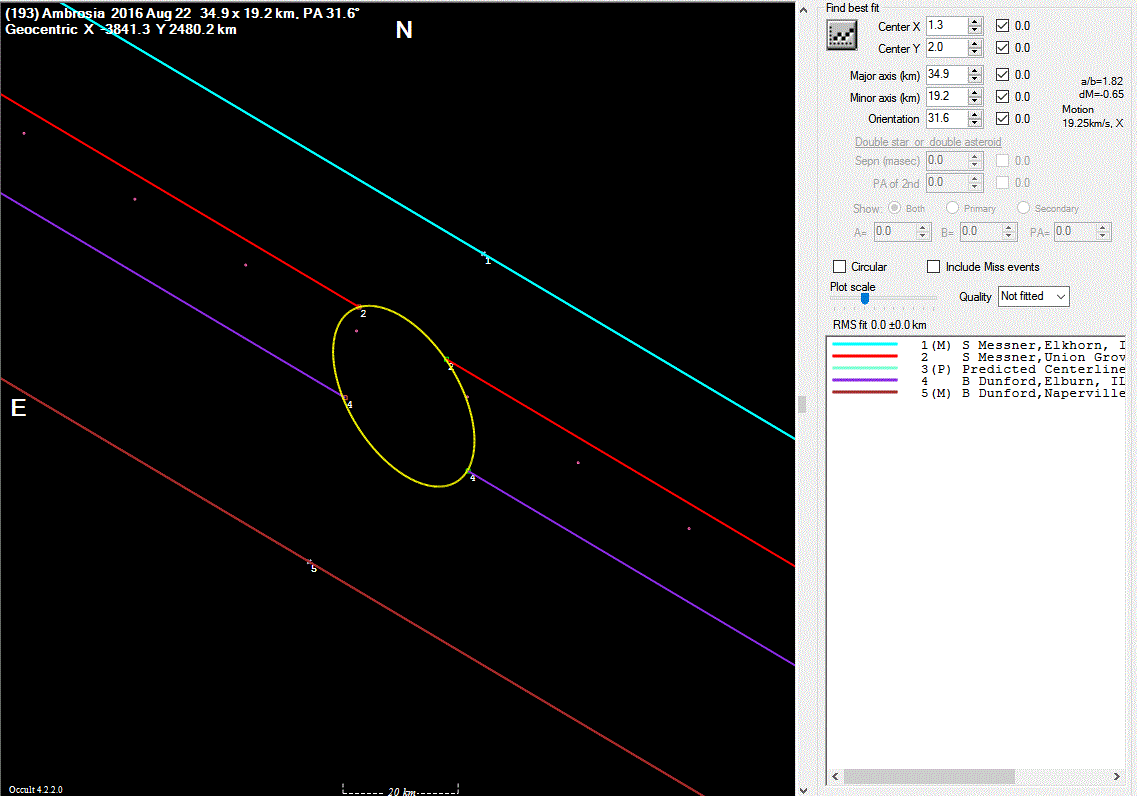
Task: Click the PA= input field
Action: [1075, 232]
